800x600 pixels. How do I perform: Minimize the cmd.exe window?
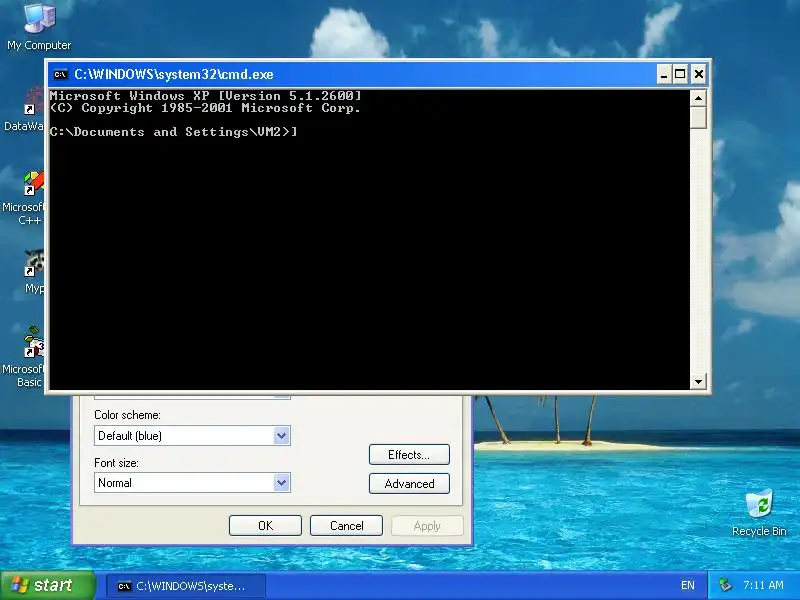663,74
